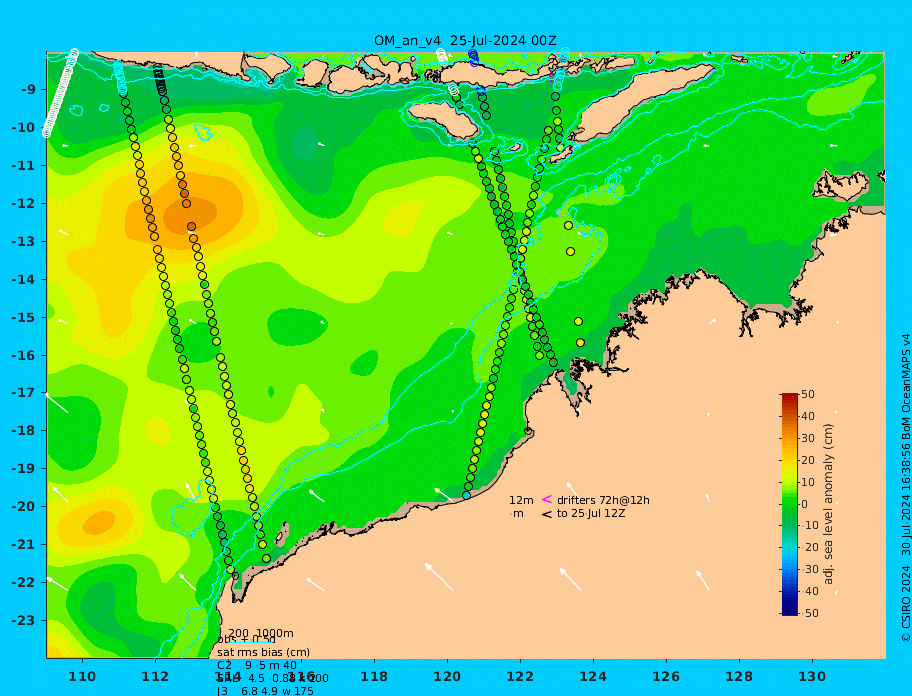
Task: Pick the dark blue bottom of the colorbar
Action: coord(789,611)
